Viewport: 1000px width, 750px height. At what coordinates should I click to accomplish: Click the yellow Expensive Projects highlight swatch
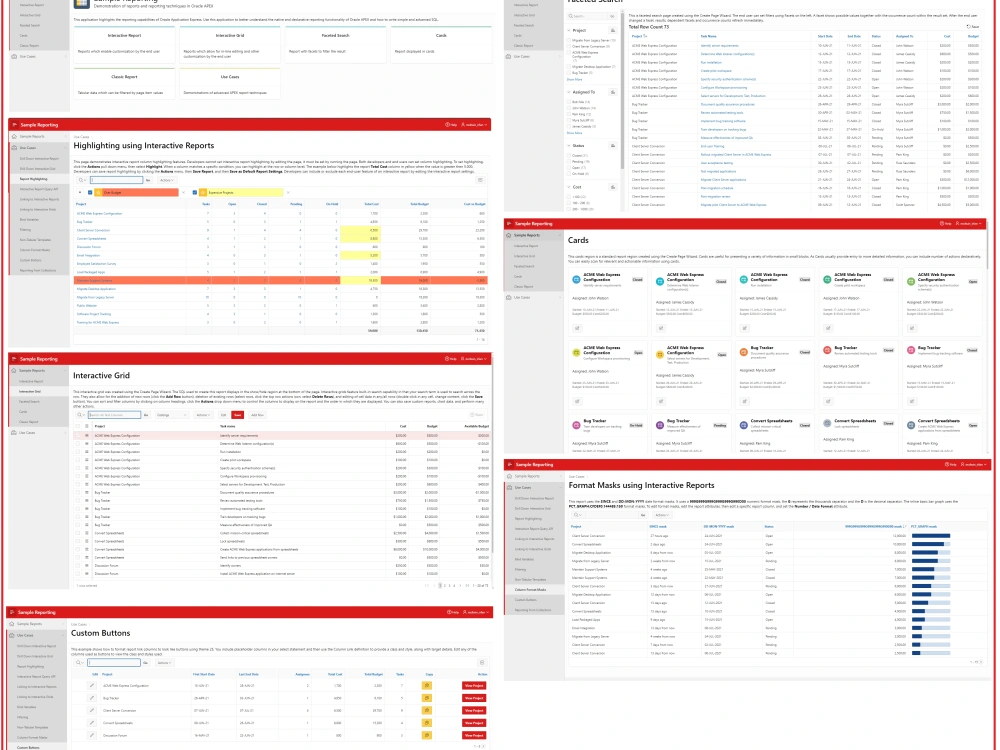point(241,193)
